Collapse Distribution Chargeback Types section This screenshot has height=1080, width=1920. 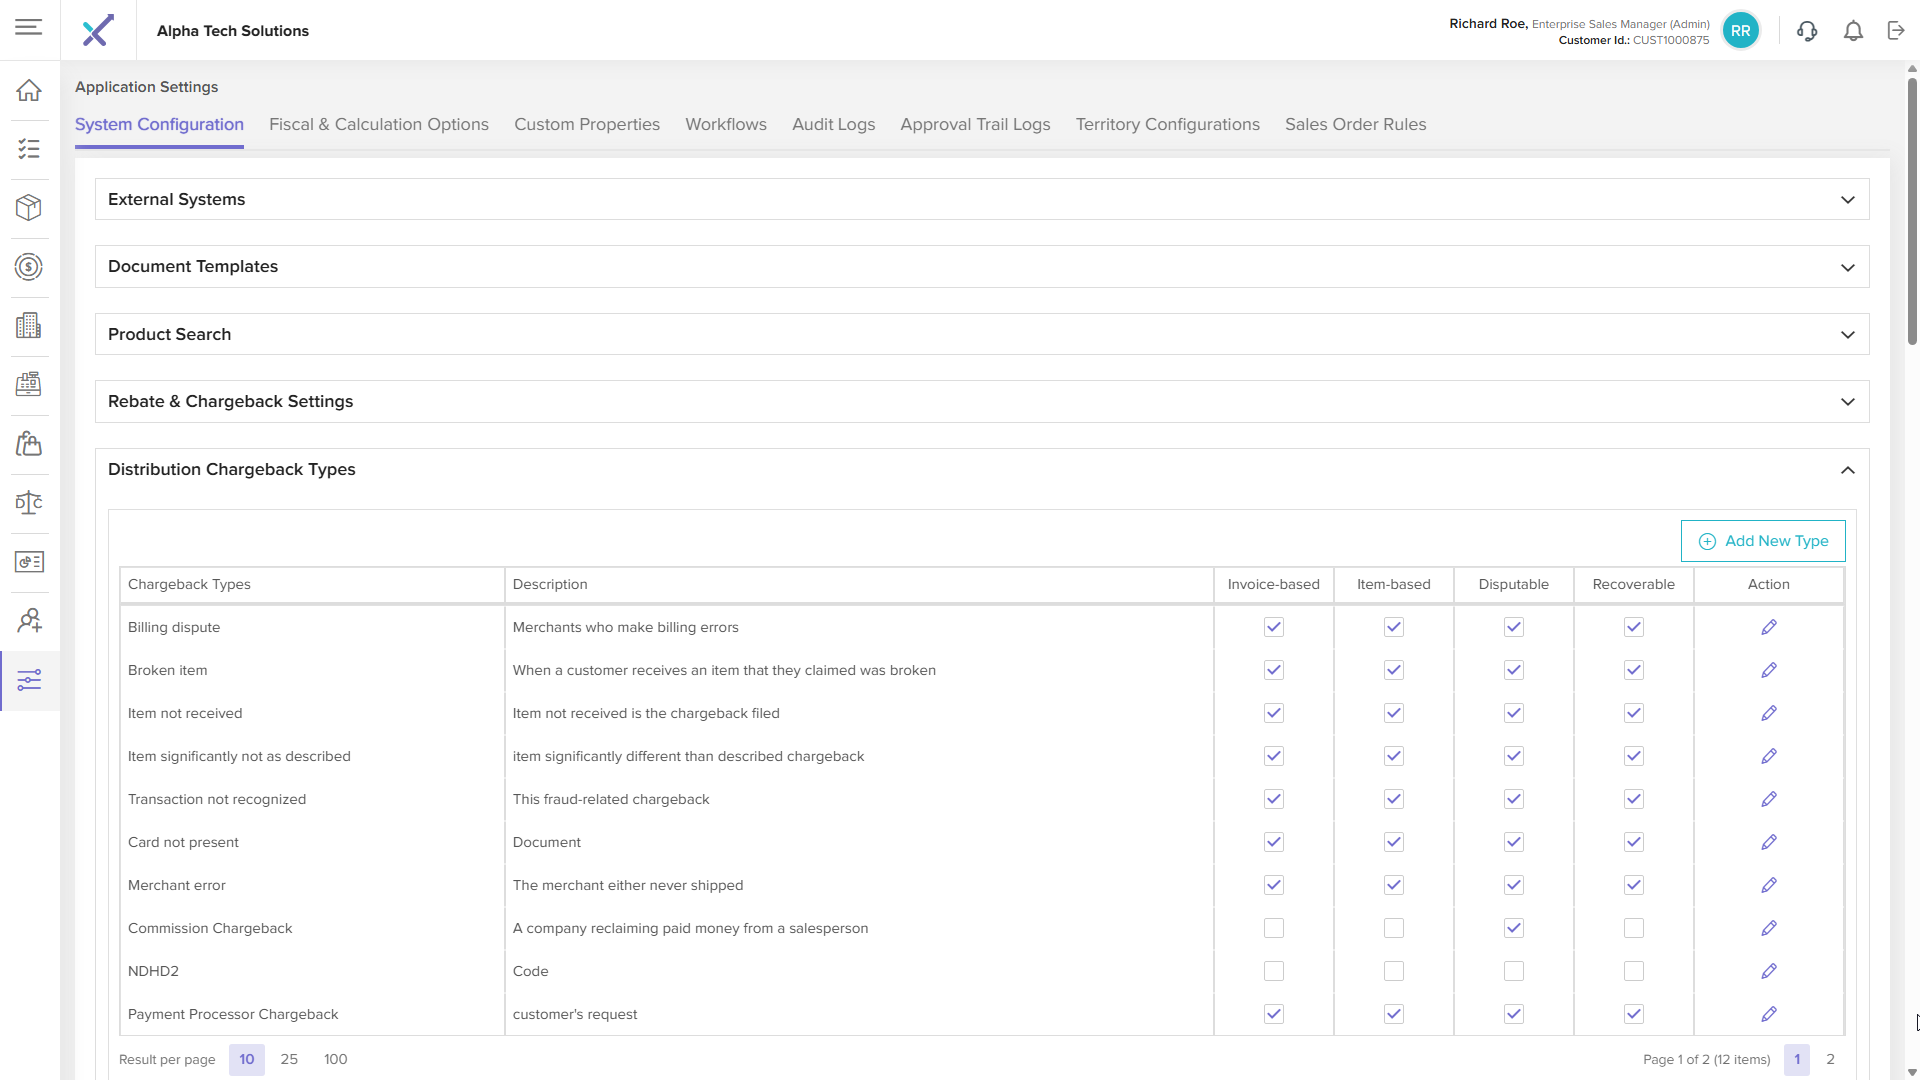tap(1847, 470)
